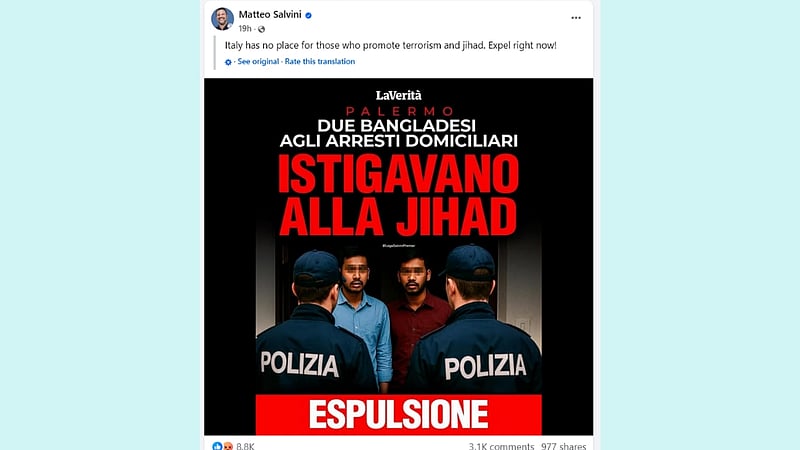Click the ISTIGAVANO ALLA JIHAD headline
Image resolution: width=800 pixels, height=450 pixels.
click(398, 195)
